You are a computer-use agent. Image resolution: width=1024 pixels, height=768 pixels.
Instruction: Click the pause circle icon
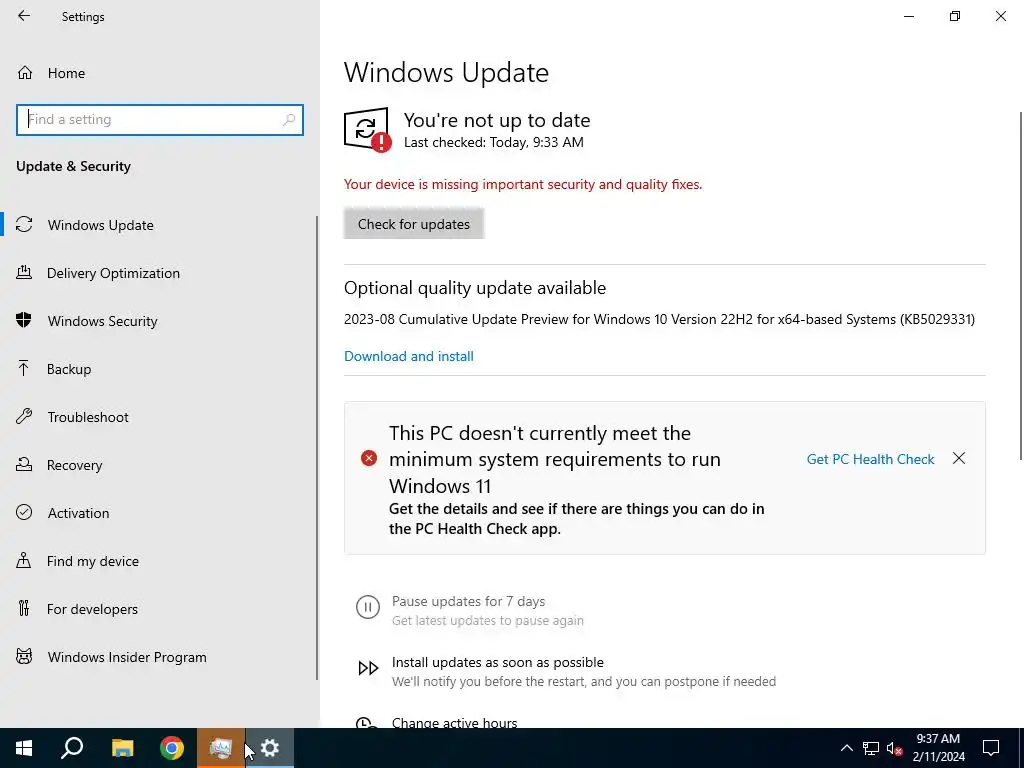368,607
